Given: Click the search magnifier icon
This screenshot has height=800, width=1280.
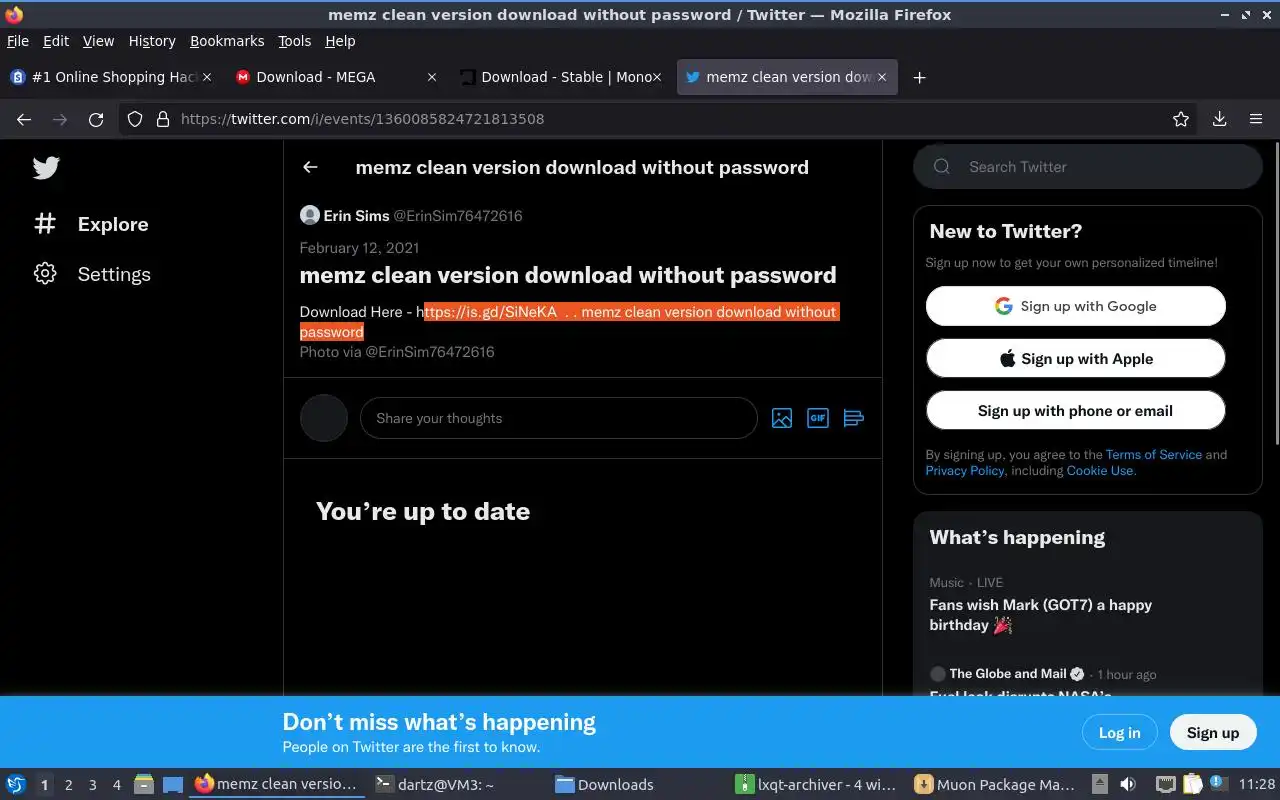Looking at the screenshot, I should click(942, 167).
